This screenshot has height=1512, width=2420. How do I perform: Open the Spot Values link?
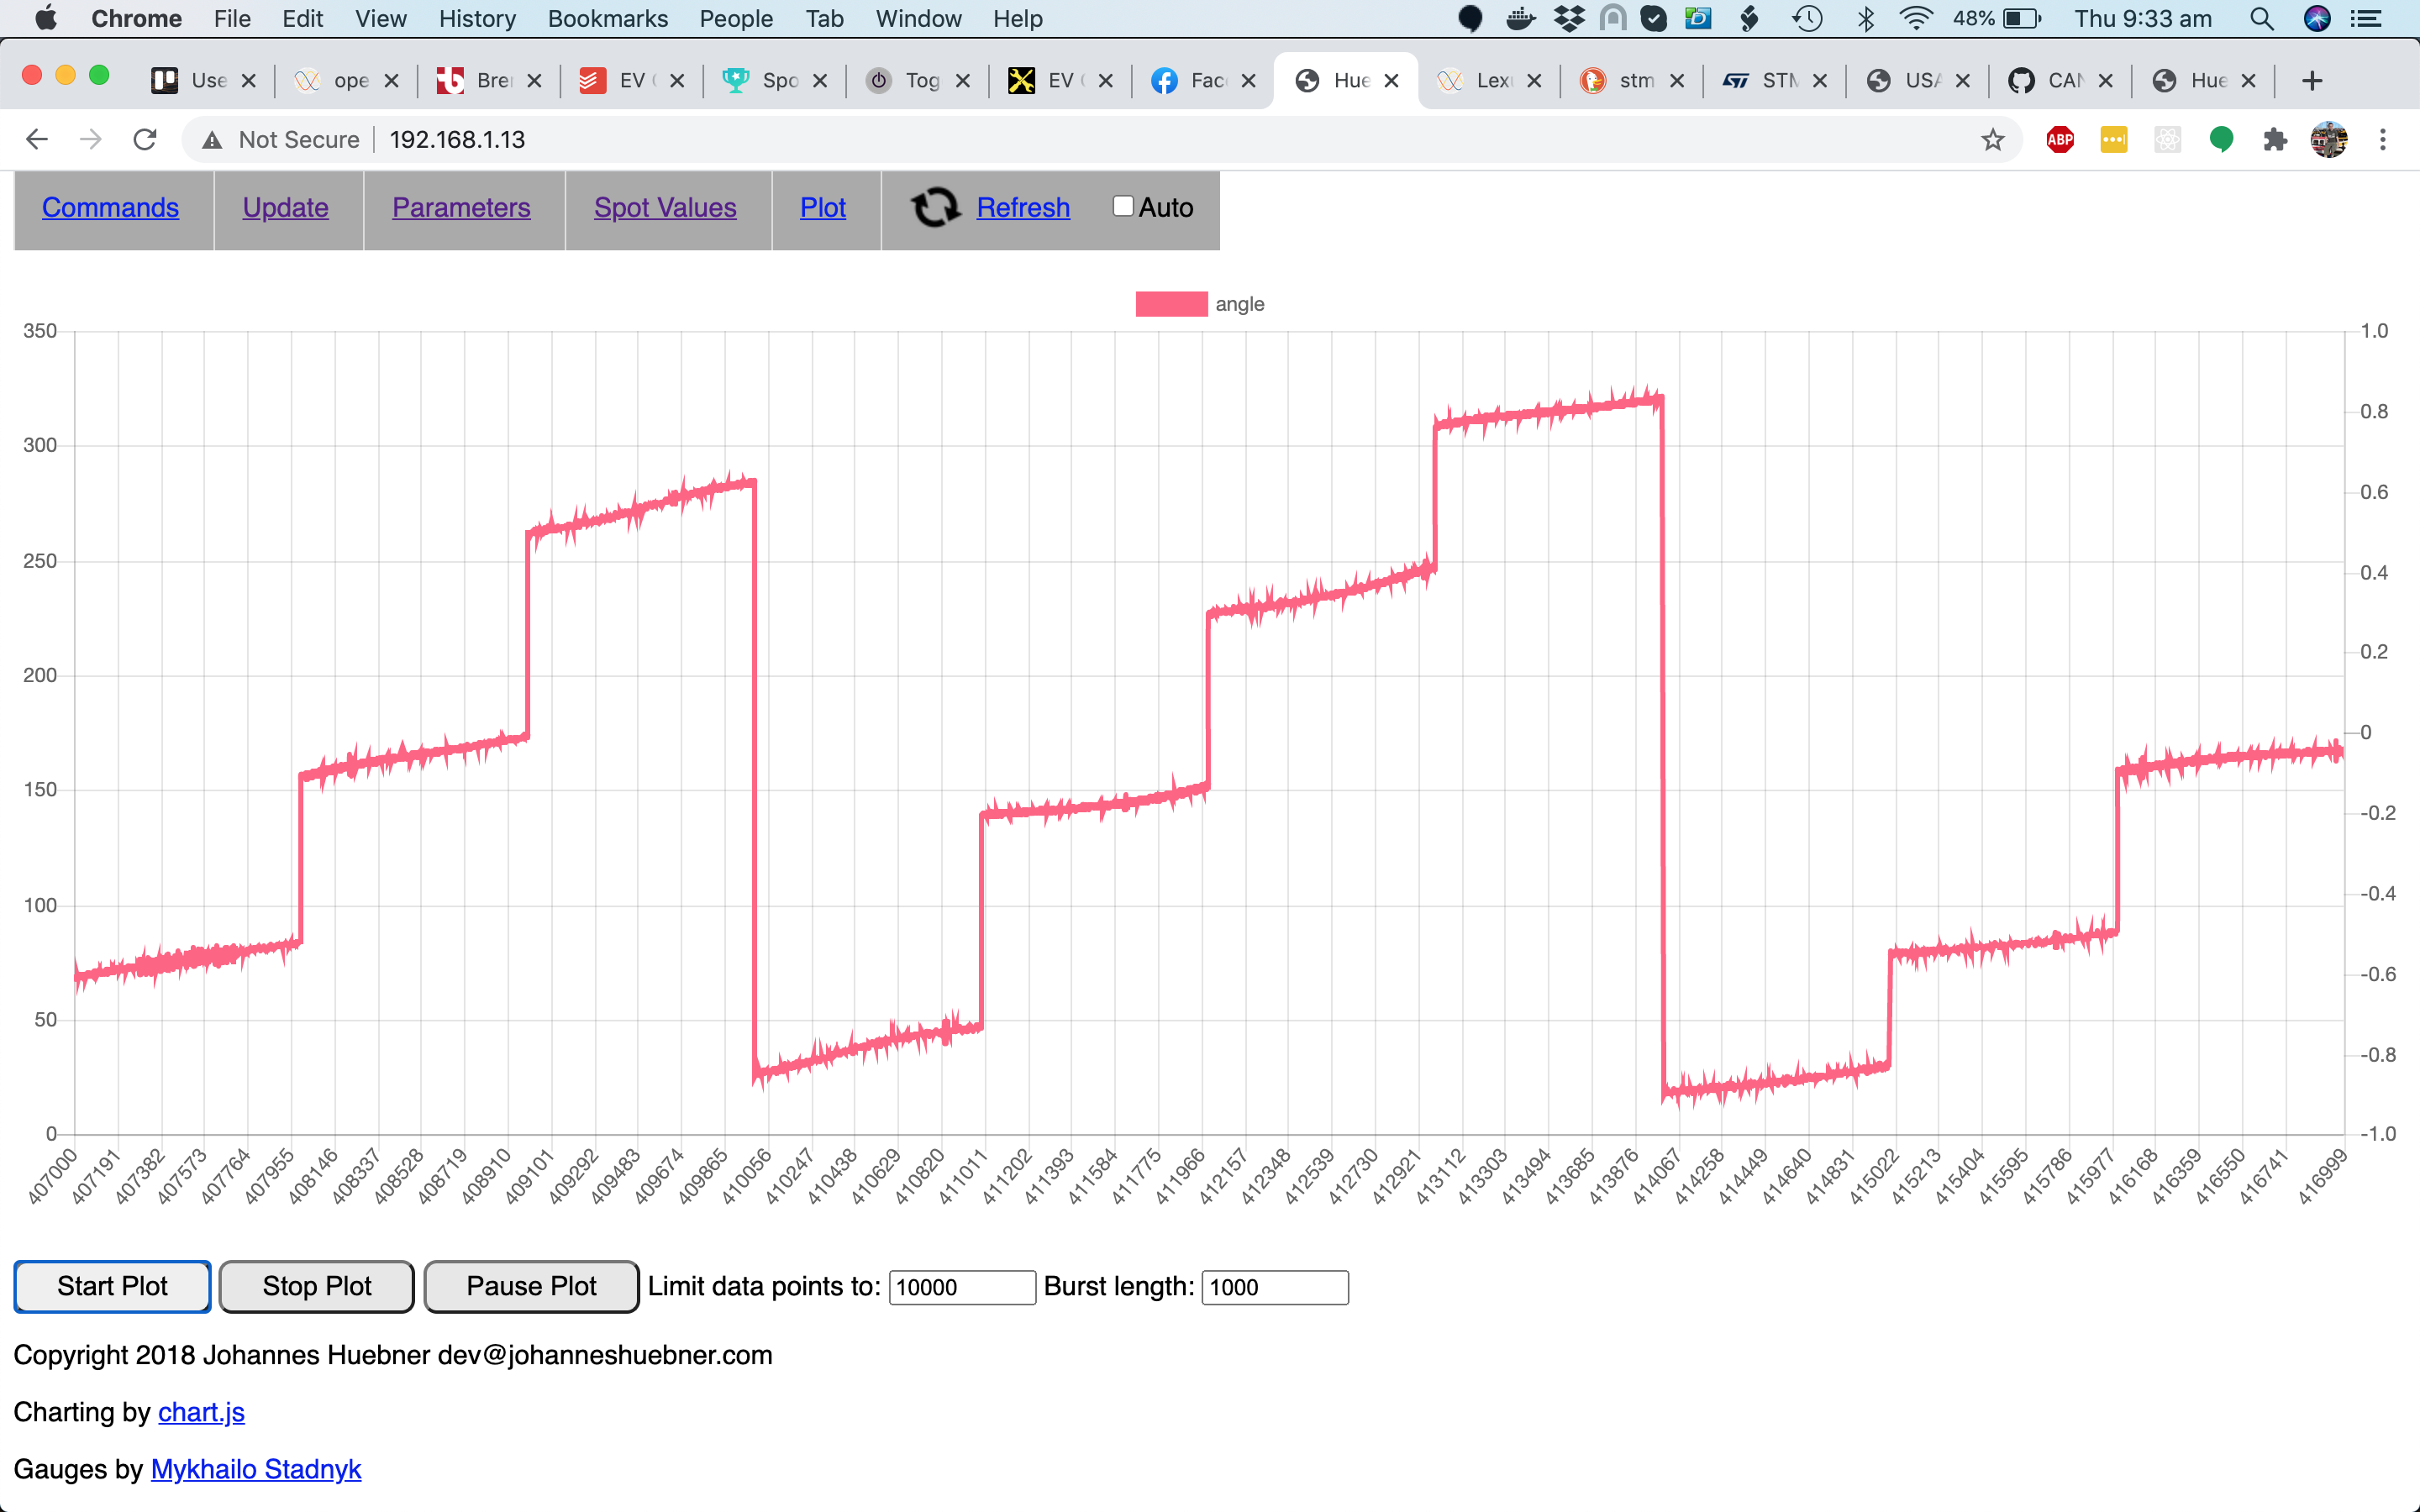(x=665, y=207)
